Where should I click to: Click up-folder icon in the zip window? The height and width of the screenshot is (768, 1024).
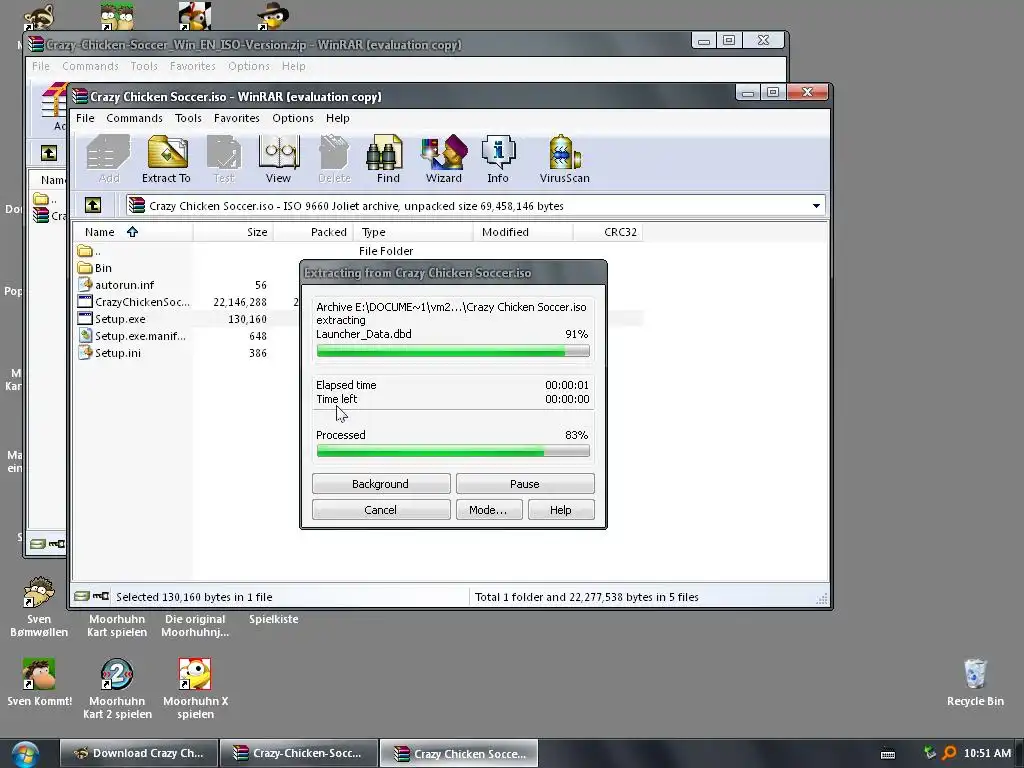(x=49, y=153)
